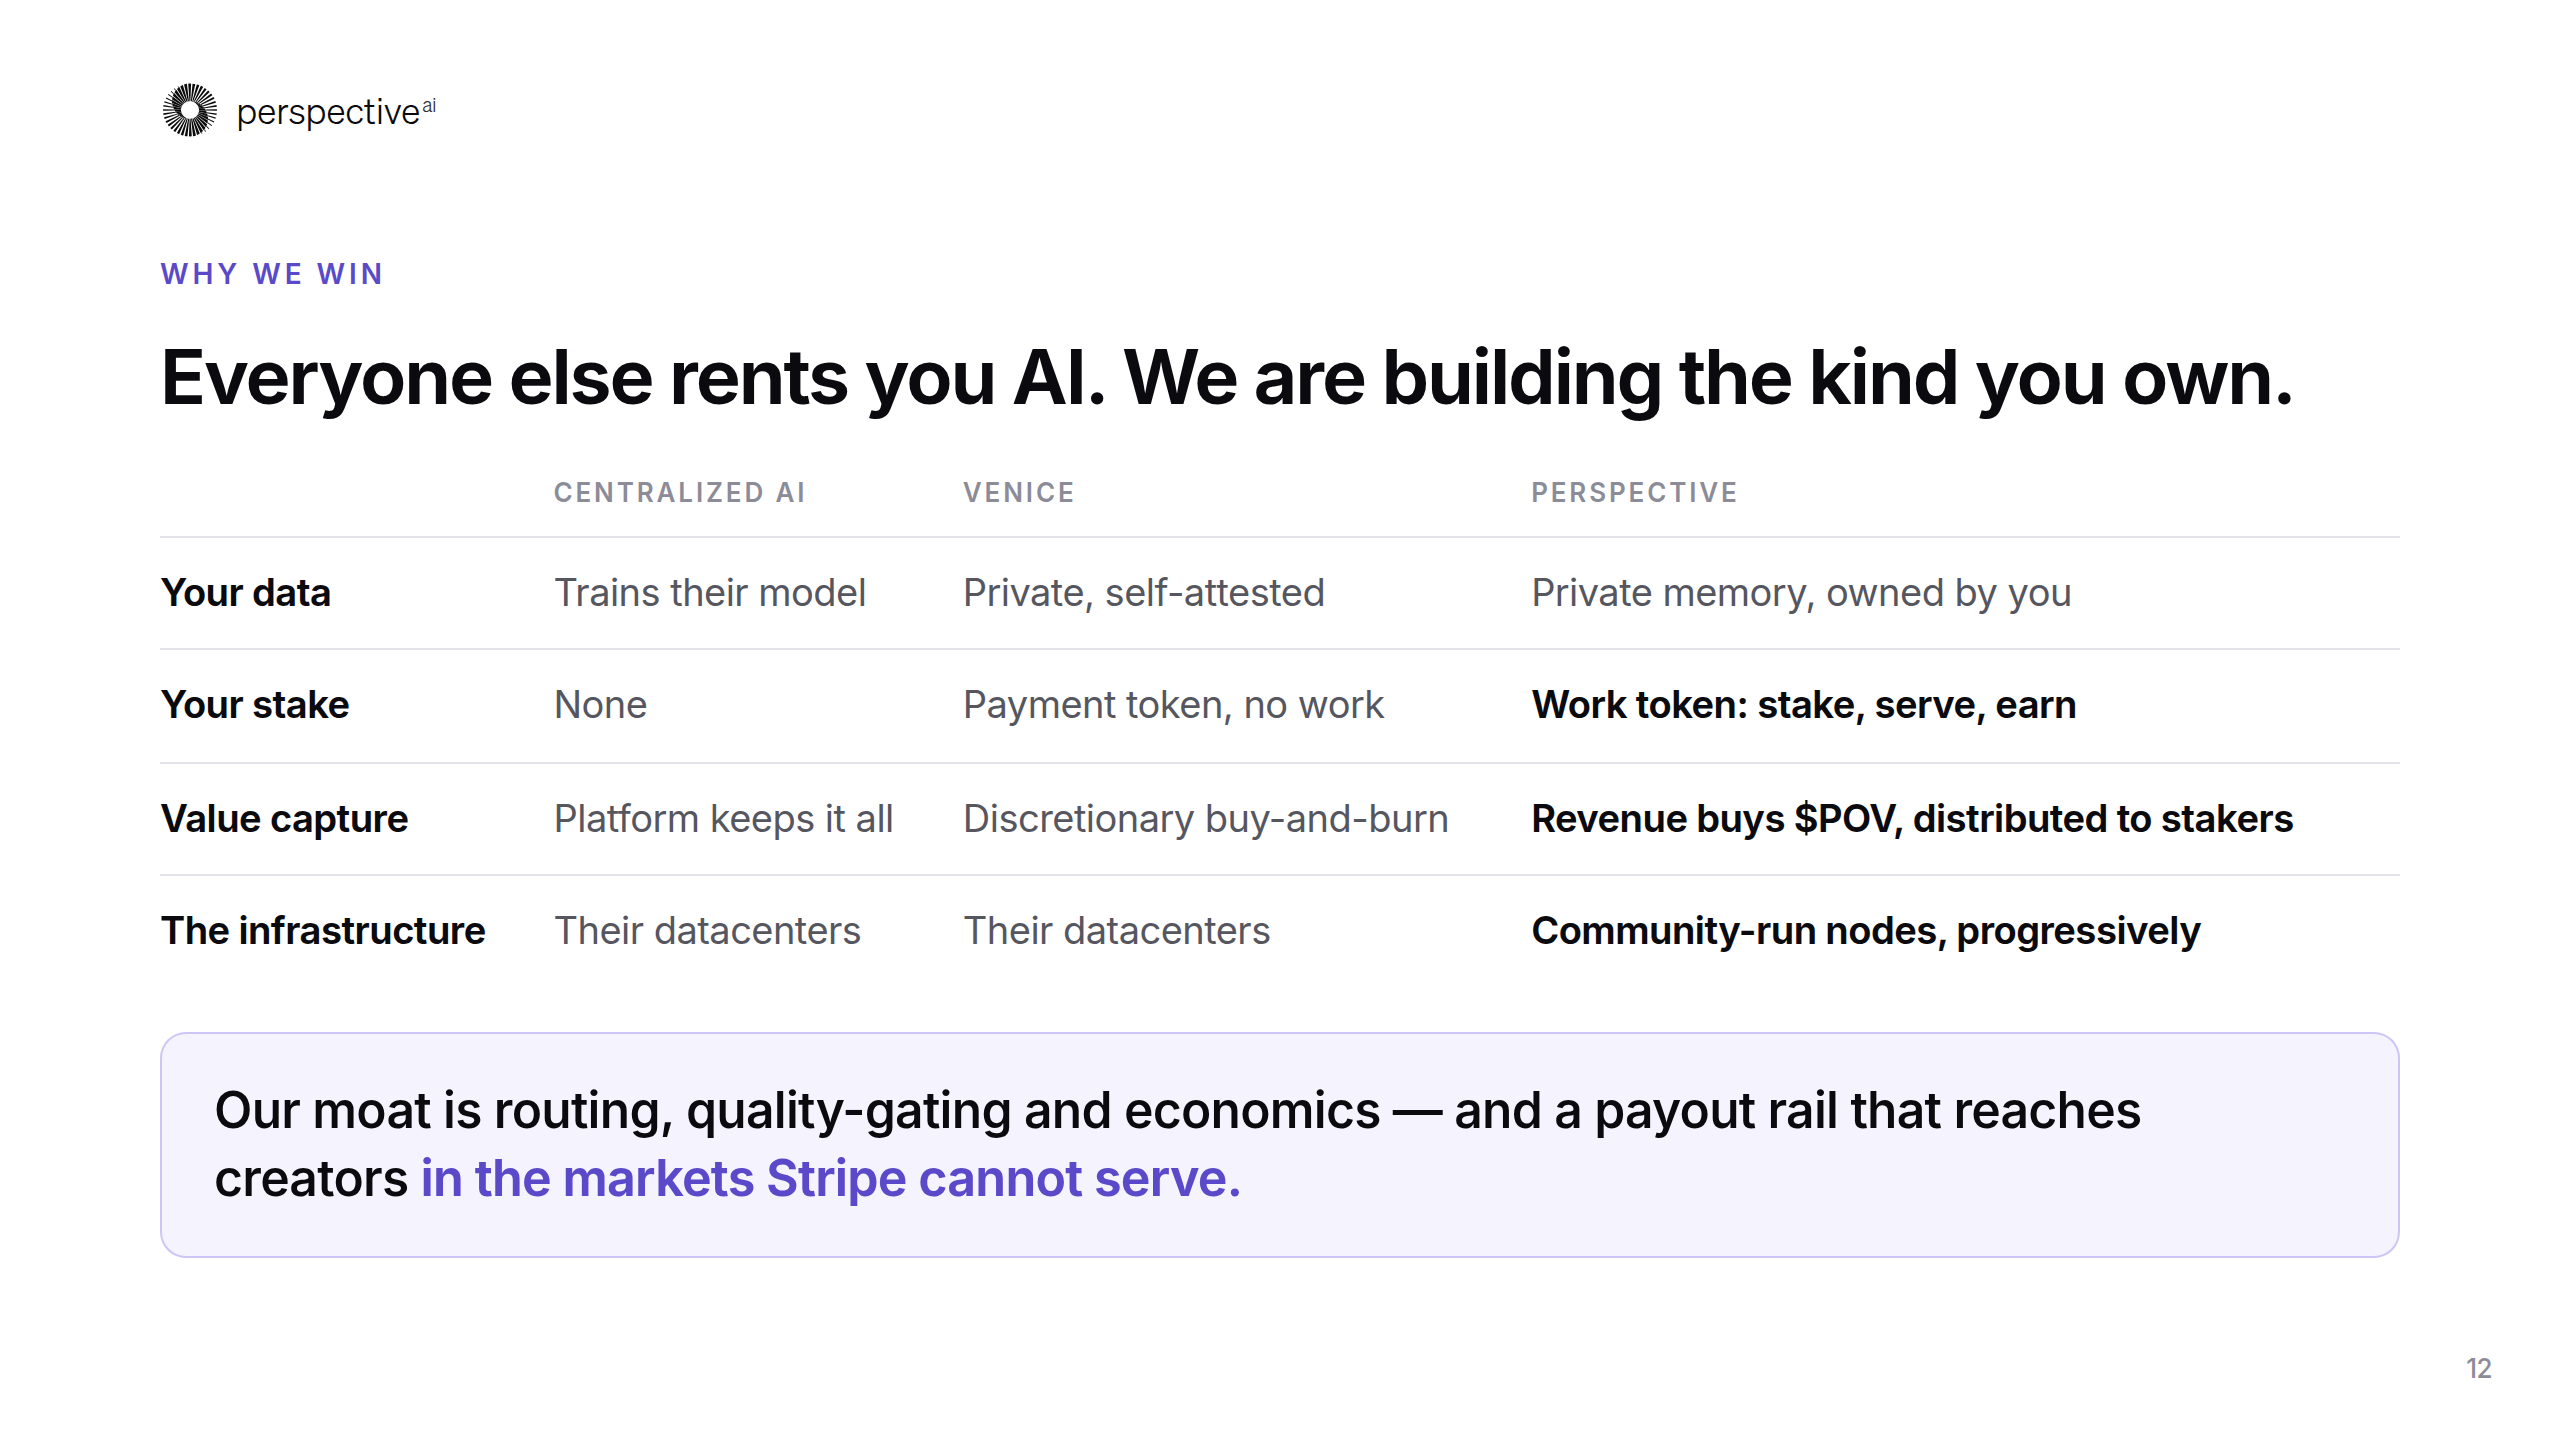This screenshot has width=2560, height=1440.
Task: Select the VENICE column header
Action: pos(1019,492)
